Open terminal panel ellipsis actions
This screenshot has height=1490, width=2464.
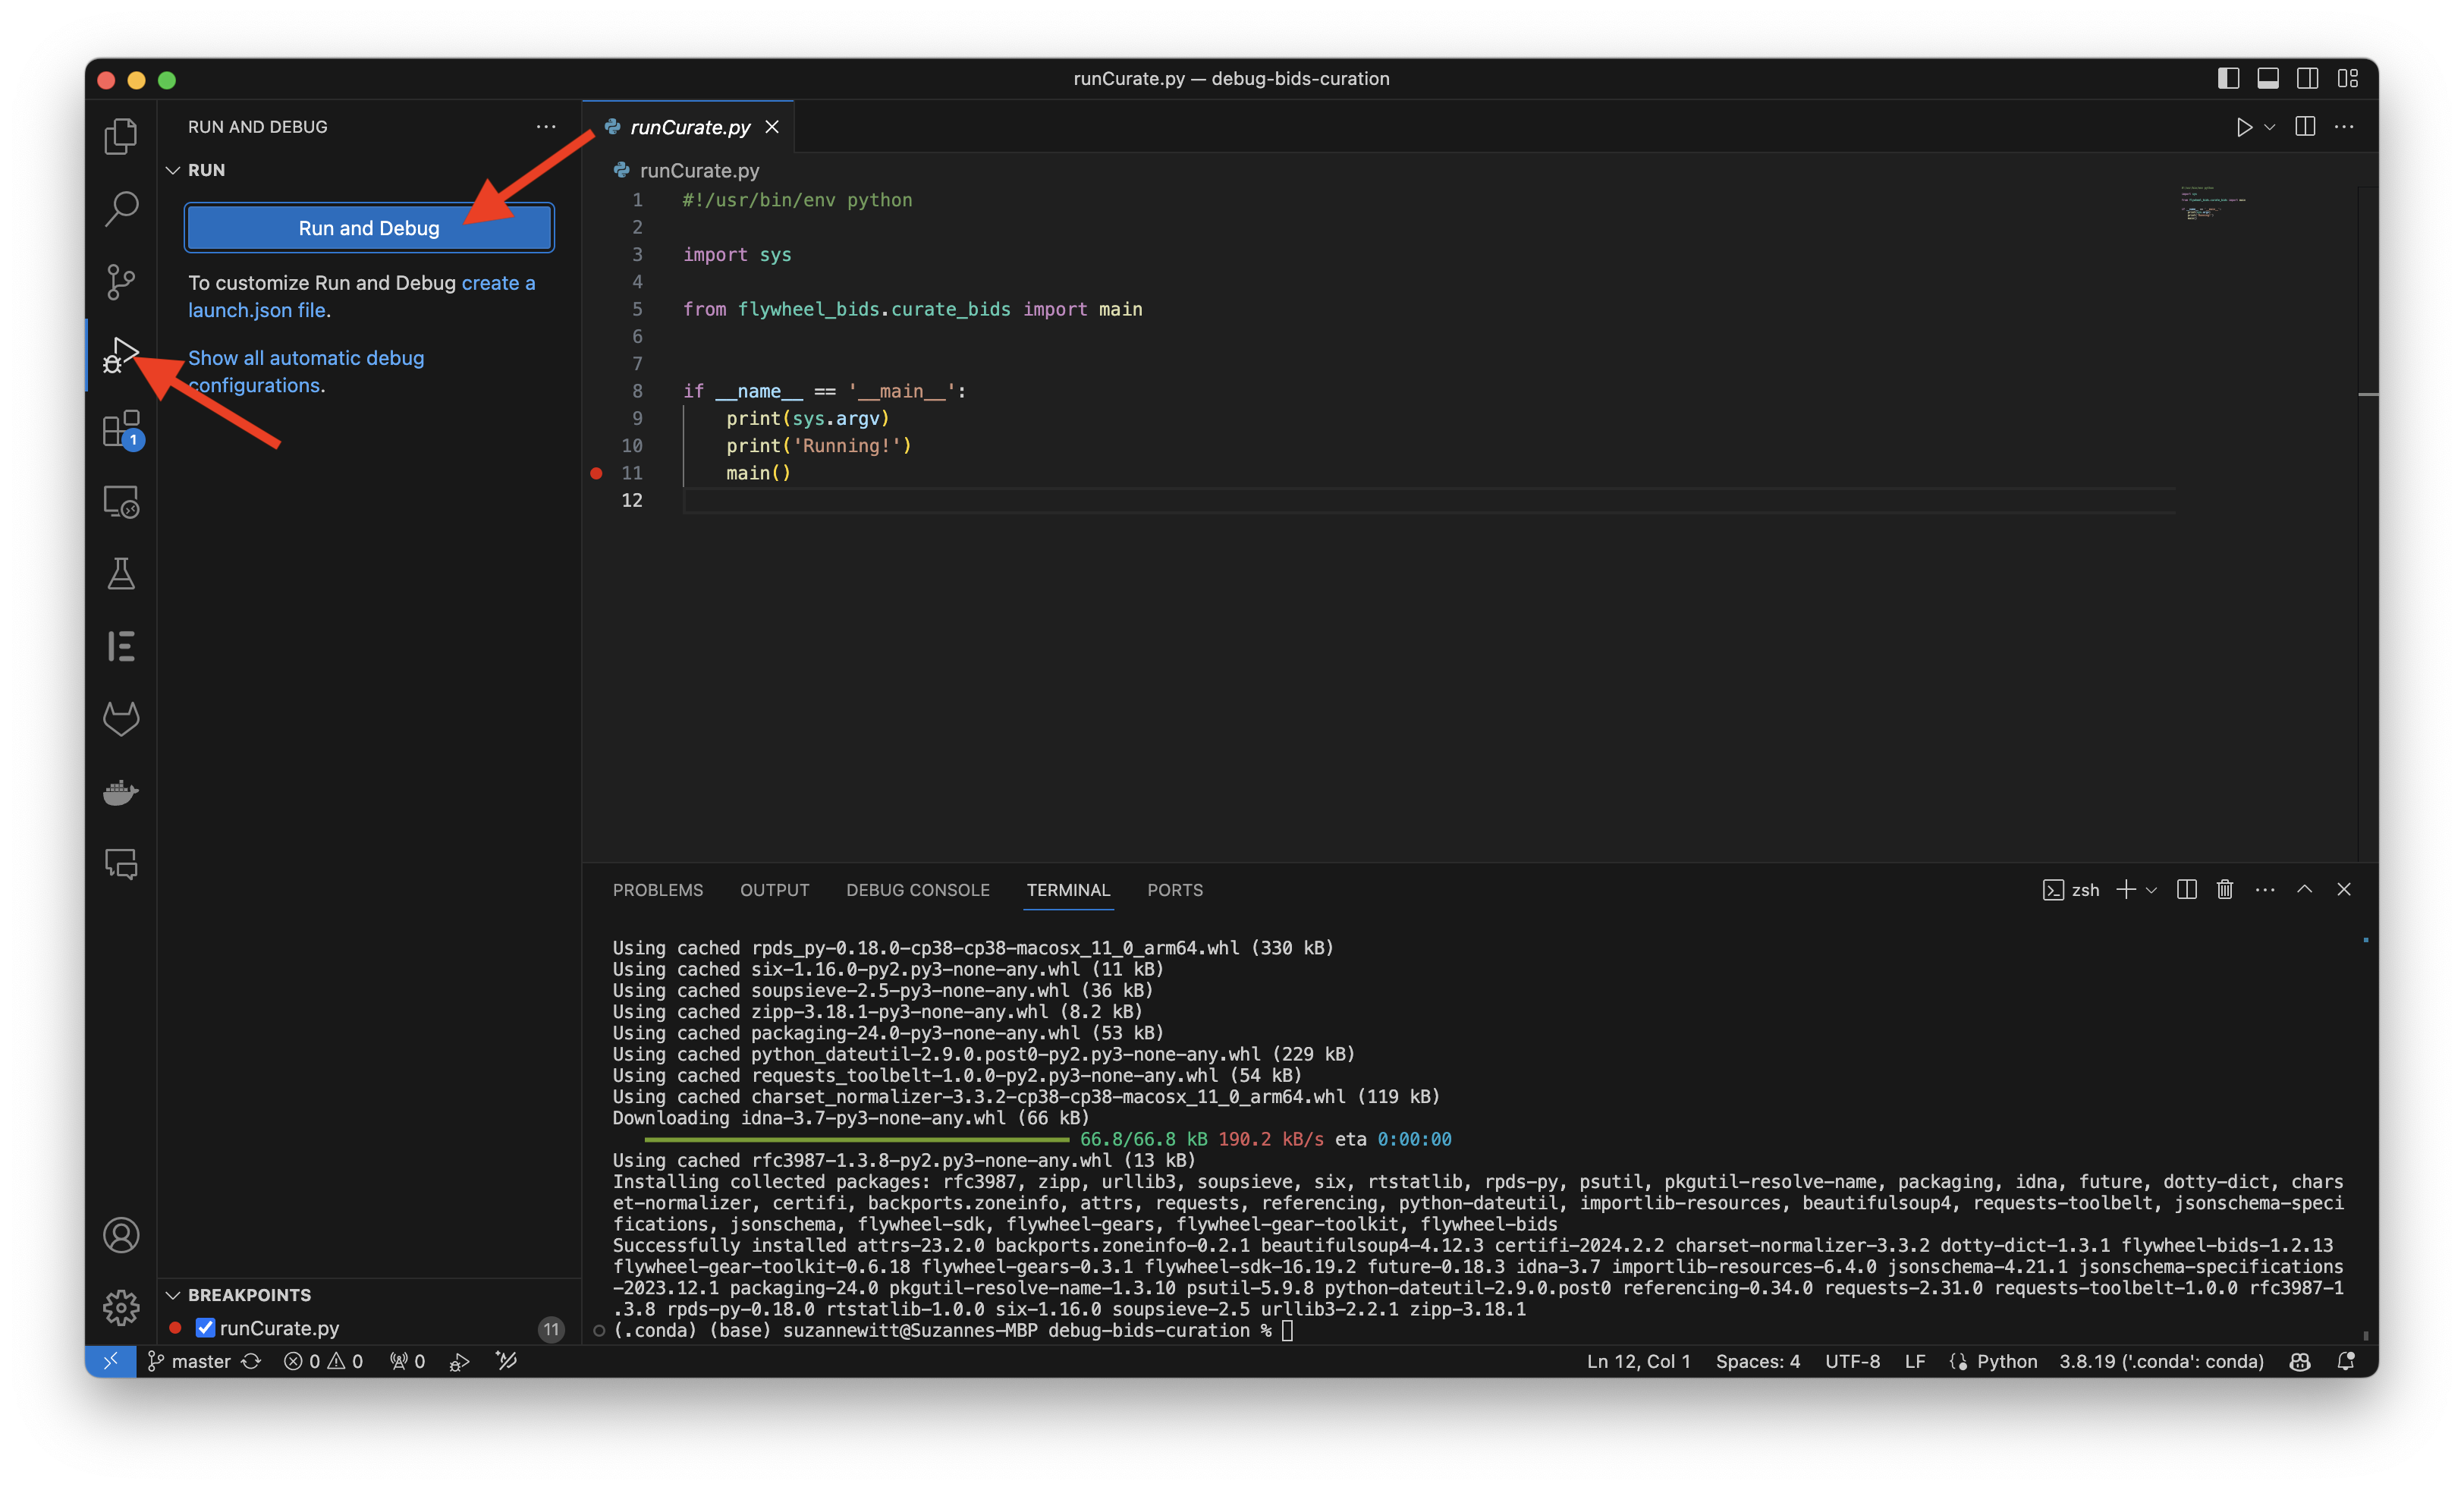click(2265, 889)
